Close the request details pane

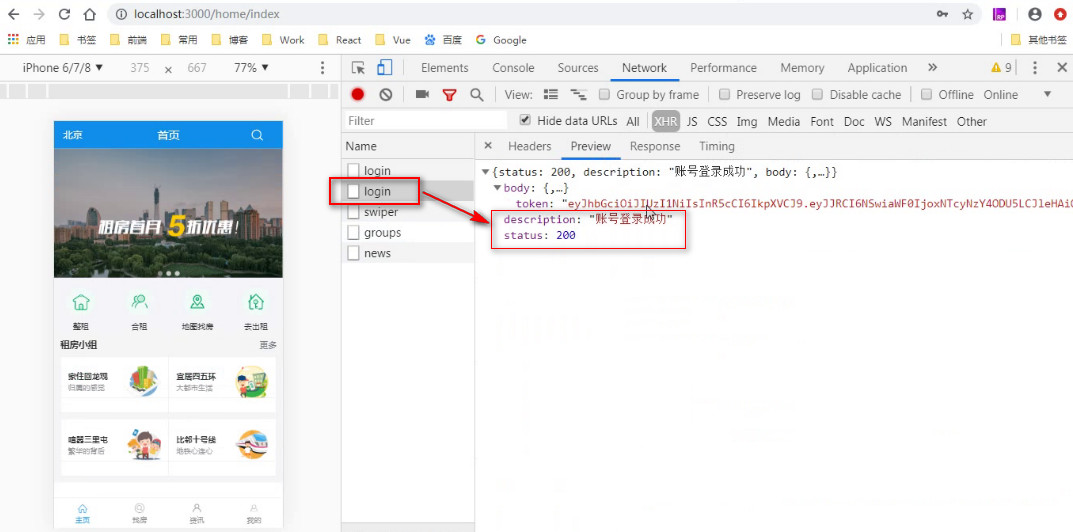point(487,145)
